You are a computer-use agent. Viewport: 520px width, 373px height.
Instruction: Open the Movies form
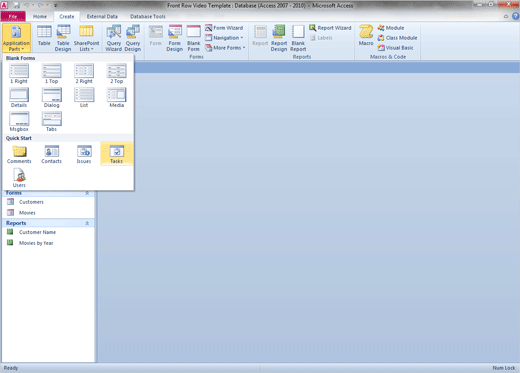[x=48, y=213]
